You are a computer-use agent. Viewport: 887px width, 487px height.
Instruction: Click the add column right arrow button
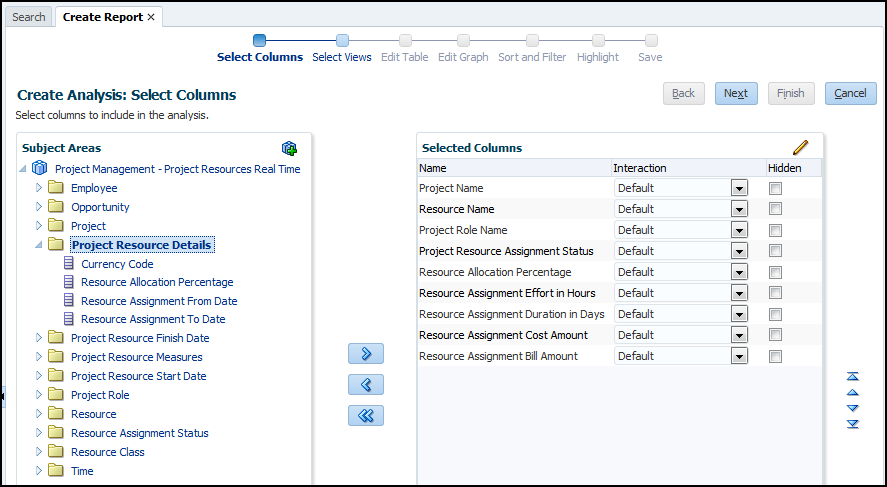coord(365,353)
